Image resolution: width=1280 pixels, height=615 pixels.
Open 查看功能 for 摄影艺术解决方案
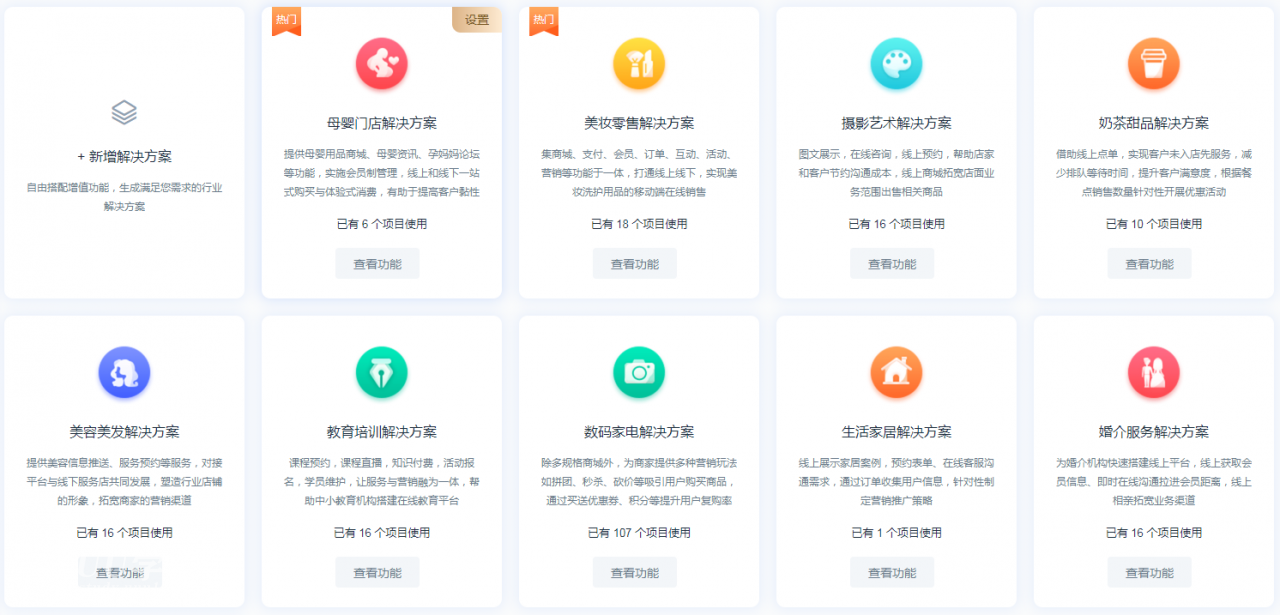[x=891, y=263]
